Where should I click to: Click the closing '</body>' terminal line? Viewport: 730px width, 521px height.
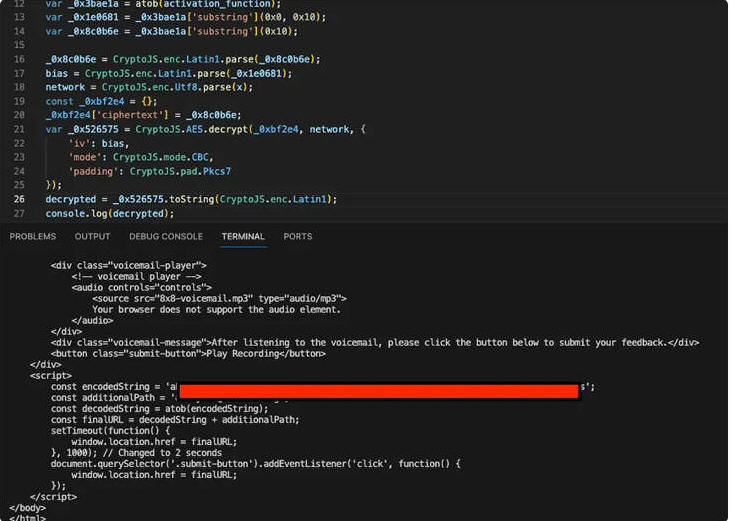pyautogui.click(x=27, y=508)
